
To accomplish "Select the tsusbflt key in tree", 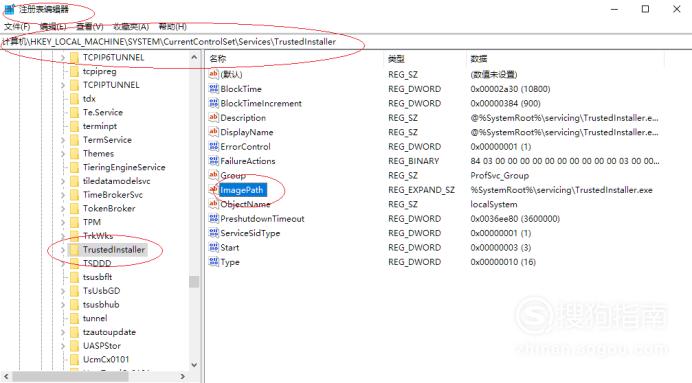I will click(x=98, y=277).
